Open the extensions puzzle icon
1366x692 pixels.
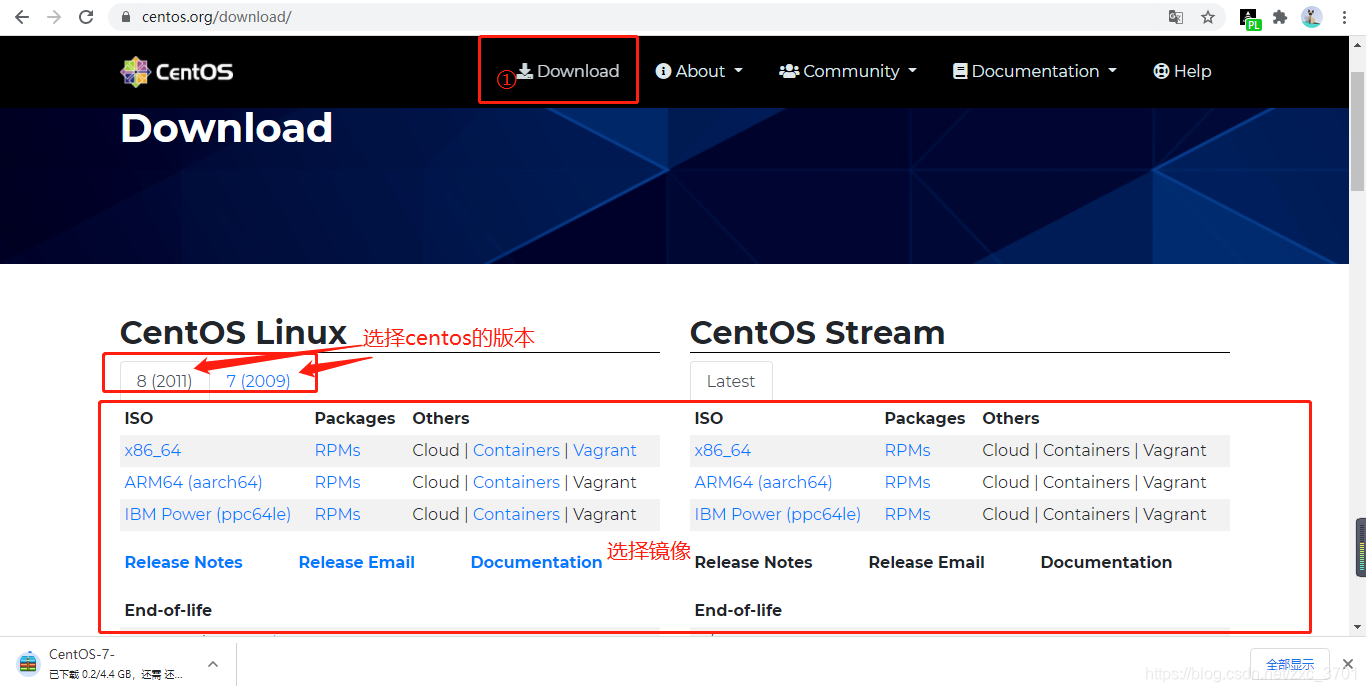1280,17
